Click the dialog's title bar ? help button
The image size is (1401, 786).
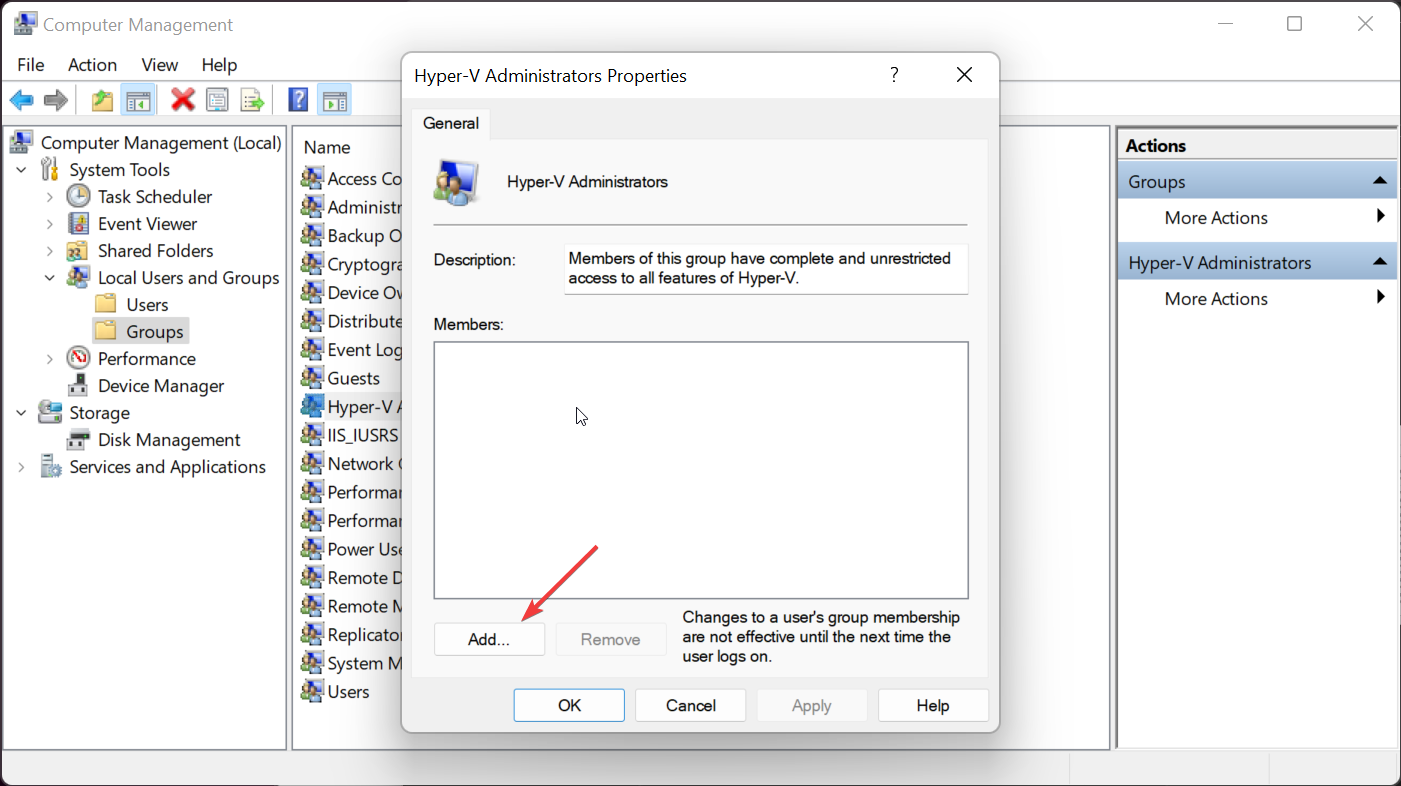pos(894,75)
